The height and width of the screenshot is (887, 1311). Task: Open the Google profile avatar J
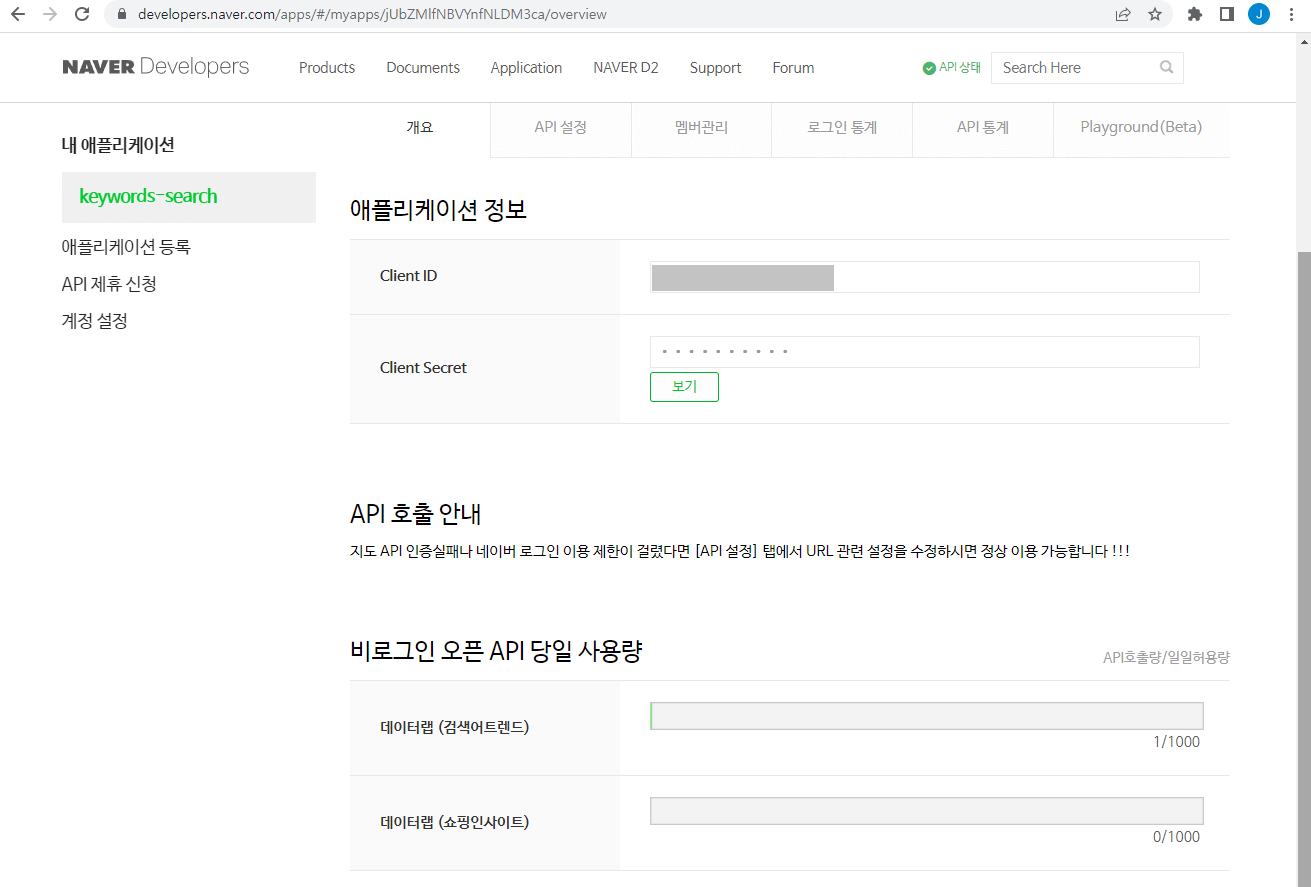pyautogui.click(x=1258, y=14)
